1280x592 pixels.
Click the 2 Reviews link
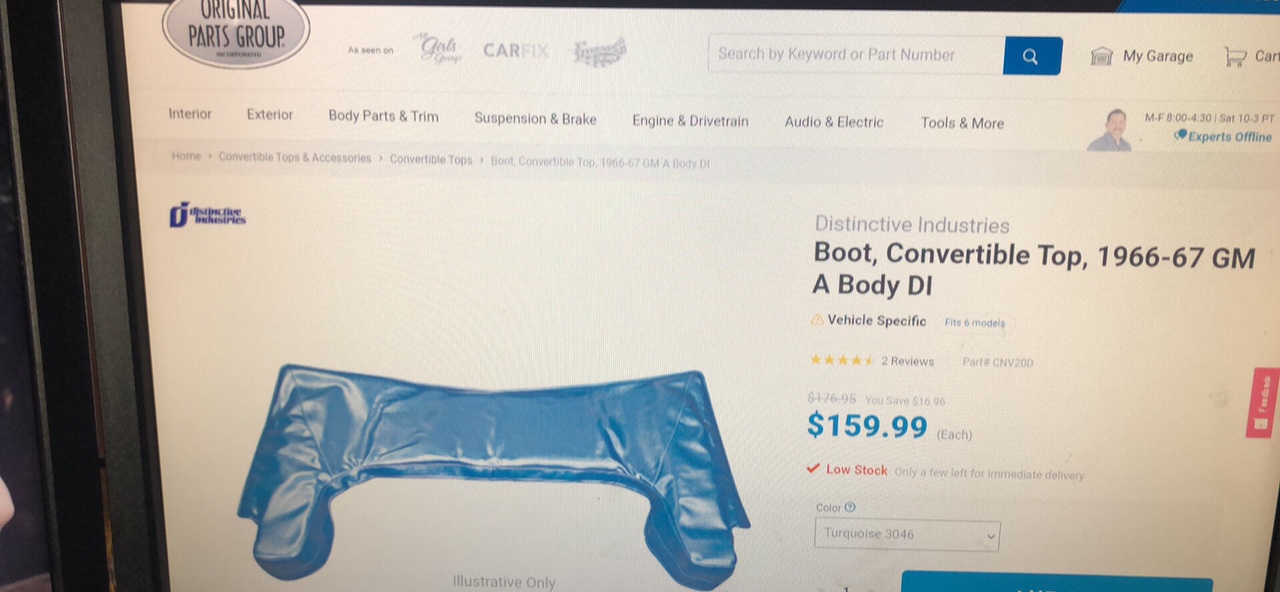pos(907,362)
